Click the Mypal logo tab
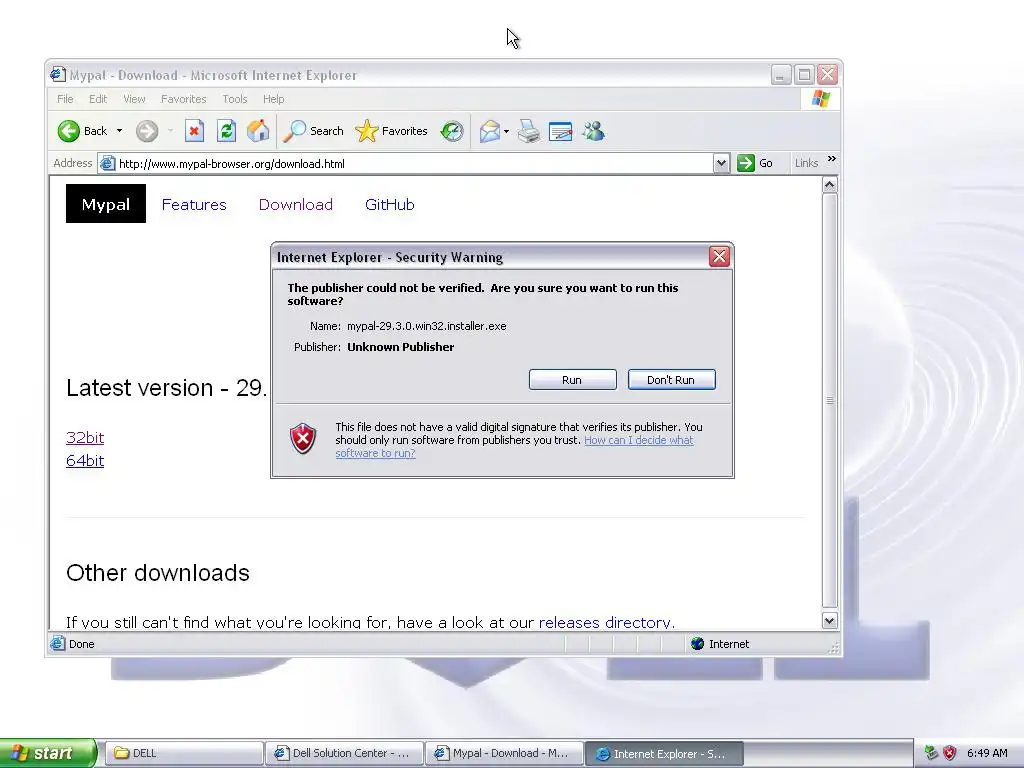The height and width of the screenshot is (768, 1024). (x=106, y=204)
